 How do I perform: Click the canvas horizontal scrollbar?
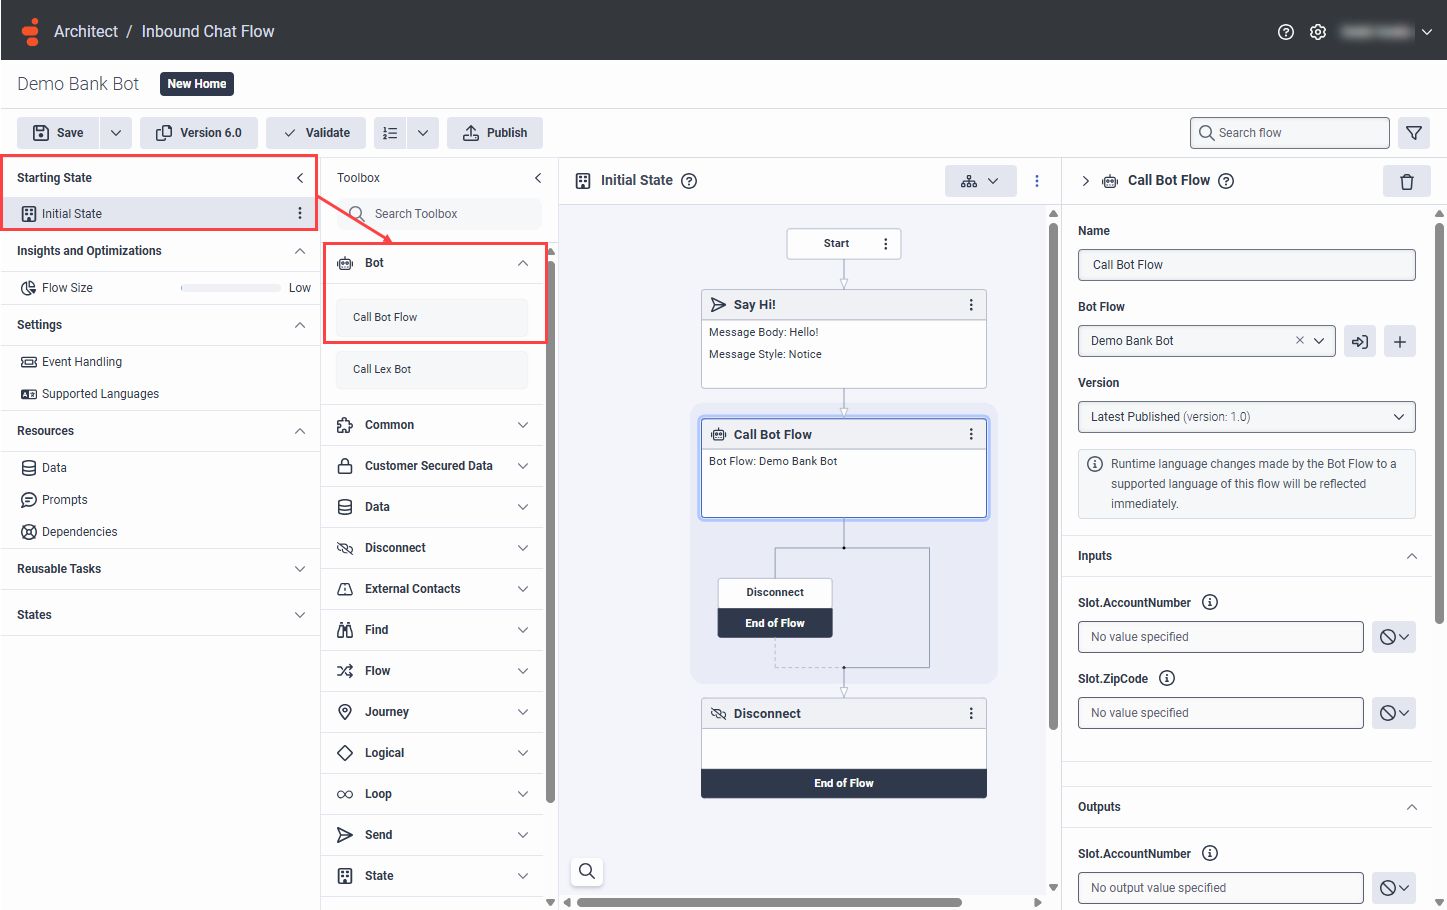point(768,902)
